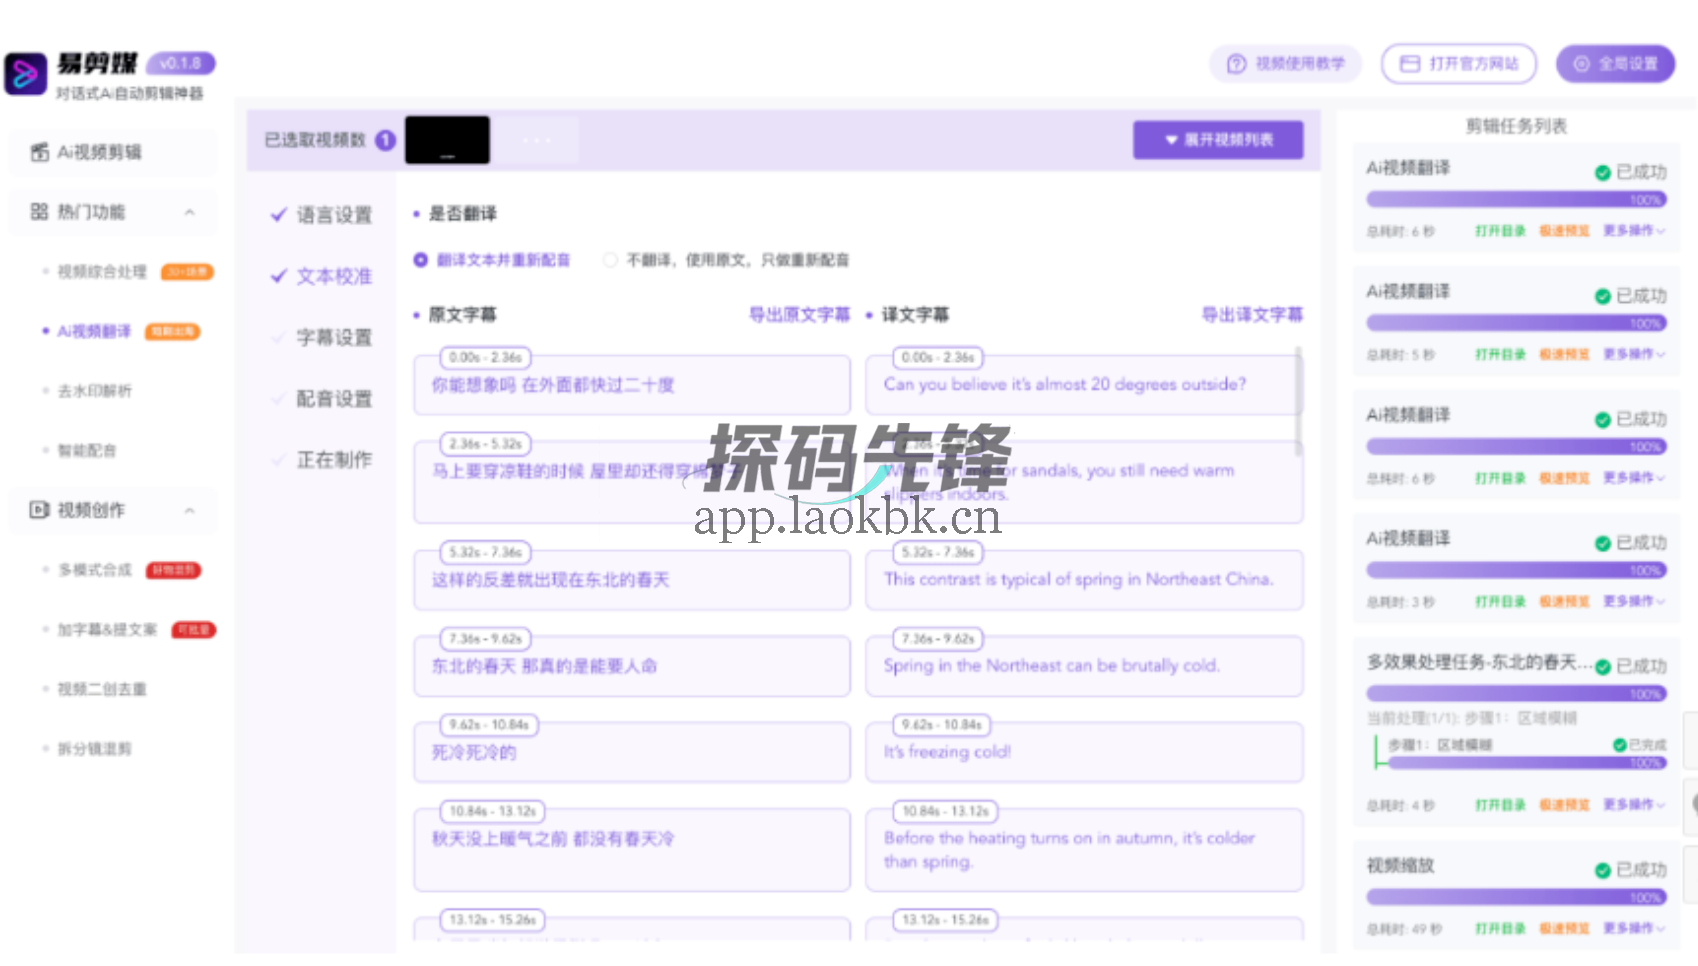
Task: Select 去水印解析 in the sidebar
Action: click(95, 391)
